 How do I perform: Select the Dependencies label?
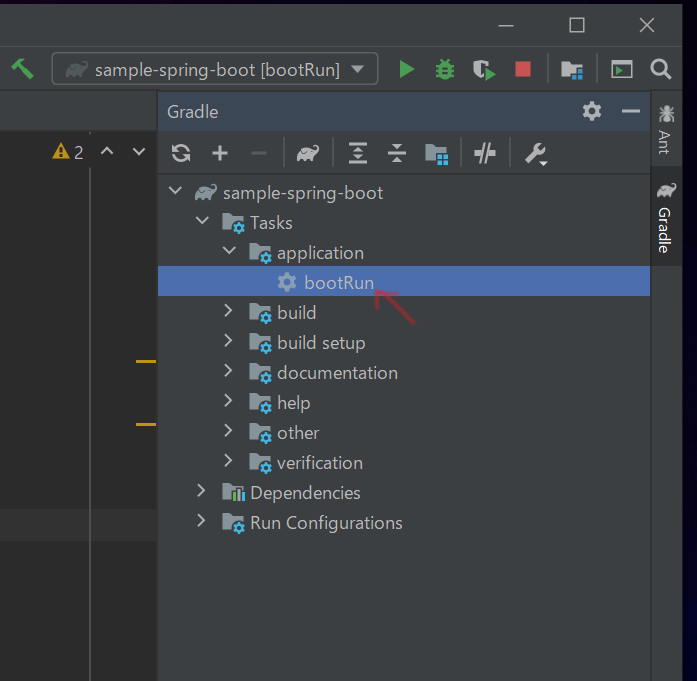305,493
